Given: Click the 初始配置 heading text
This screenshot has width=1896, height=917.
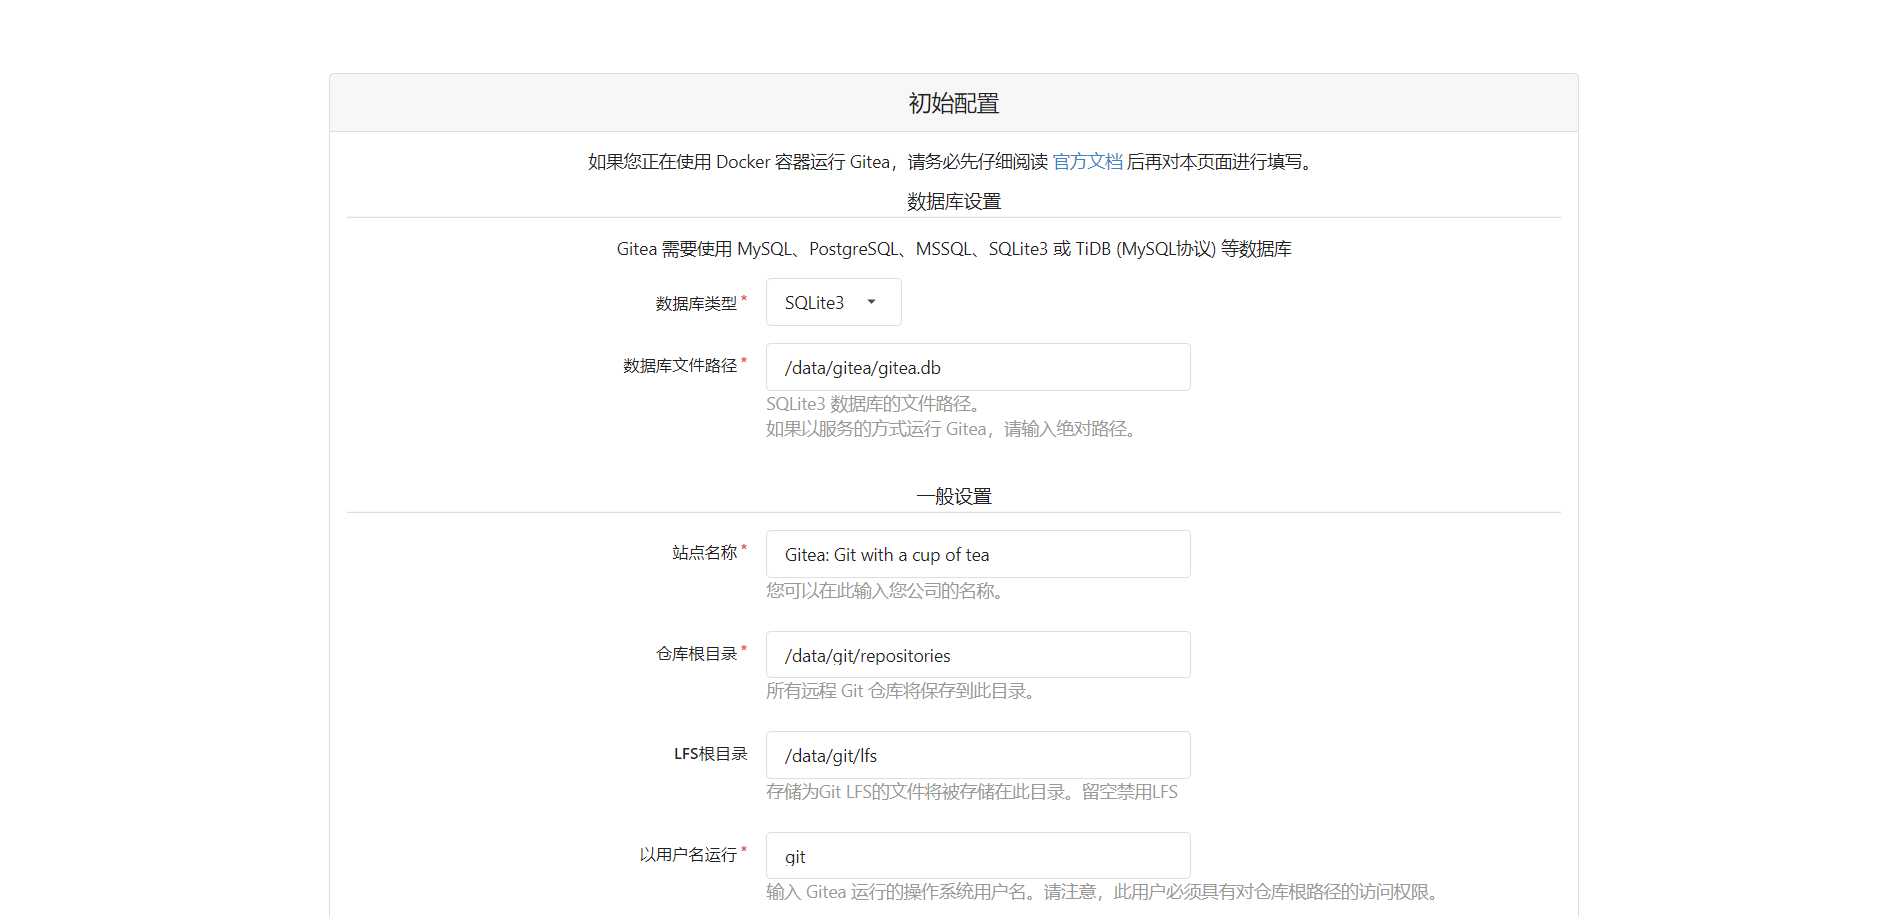Looking at the screenshot, I should 954,103.
